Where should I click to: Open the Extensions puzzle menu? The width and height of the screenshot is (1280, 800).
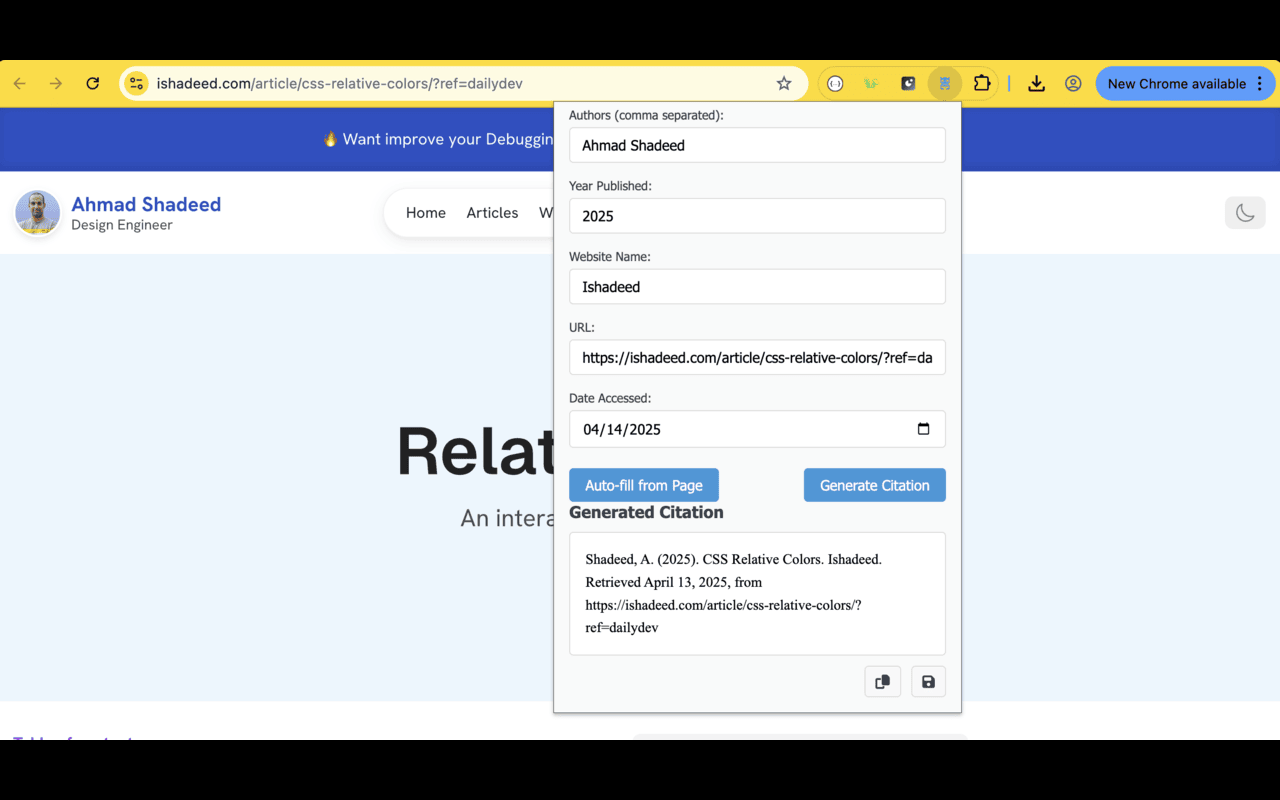click(982, 84)
